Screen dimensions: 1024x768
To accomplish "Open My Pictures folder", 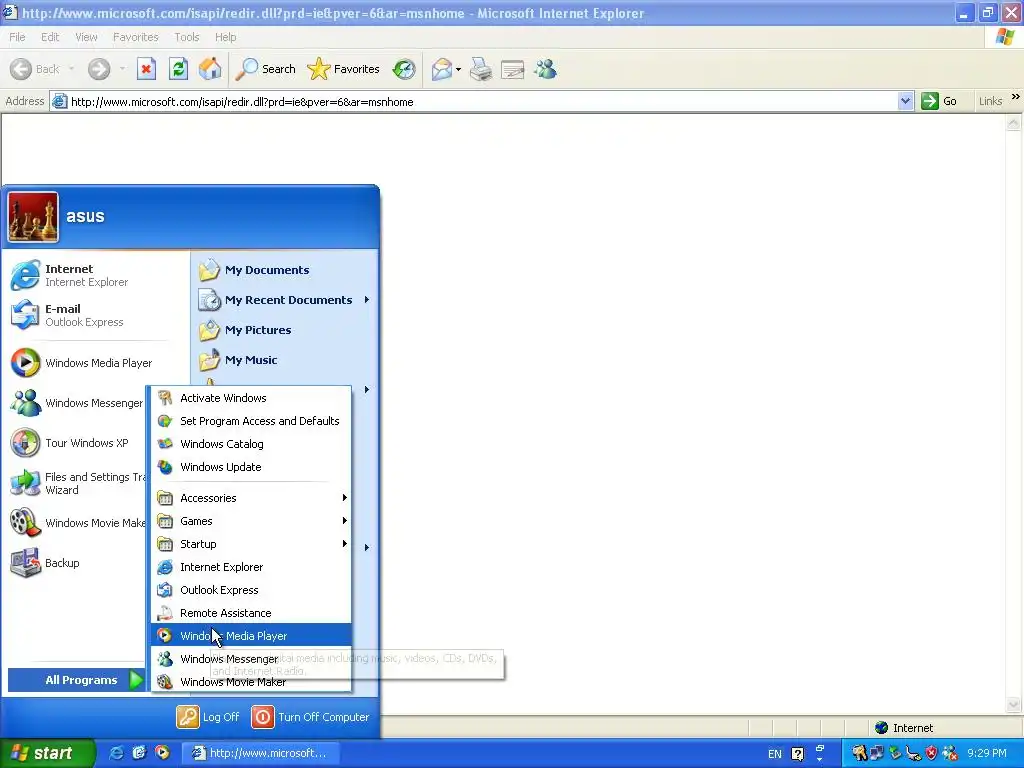I will point(285,330).
